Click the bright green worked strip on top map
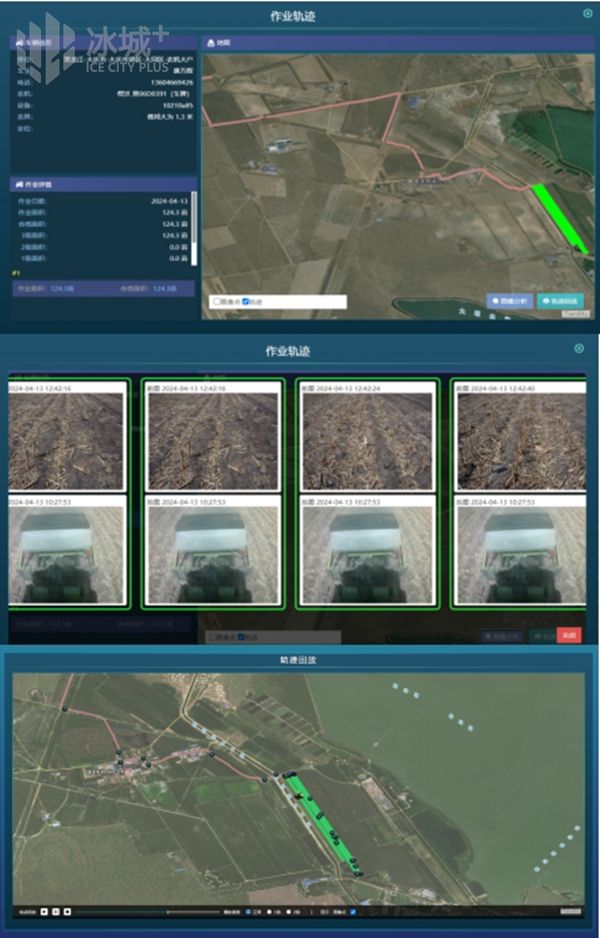The image size is (600, 938). (559, 218)
